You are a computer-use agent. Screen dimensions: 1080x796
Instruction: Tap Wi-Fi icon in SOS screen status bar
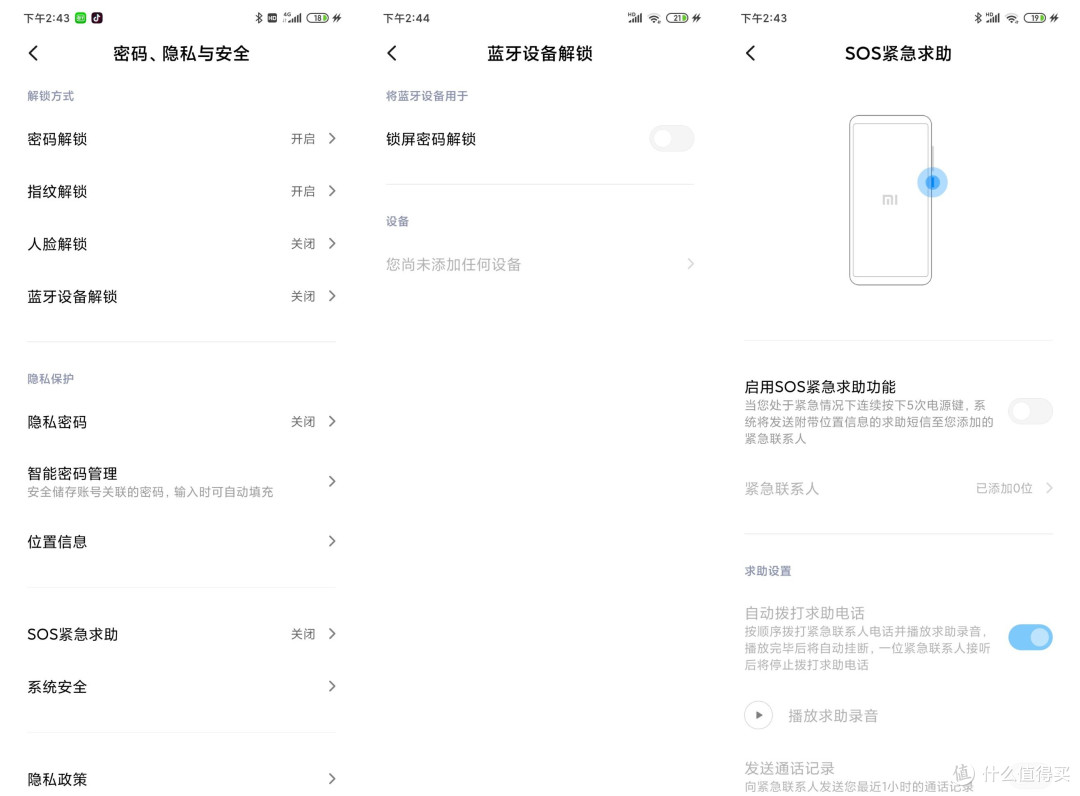(1011, 19)
